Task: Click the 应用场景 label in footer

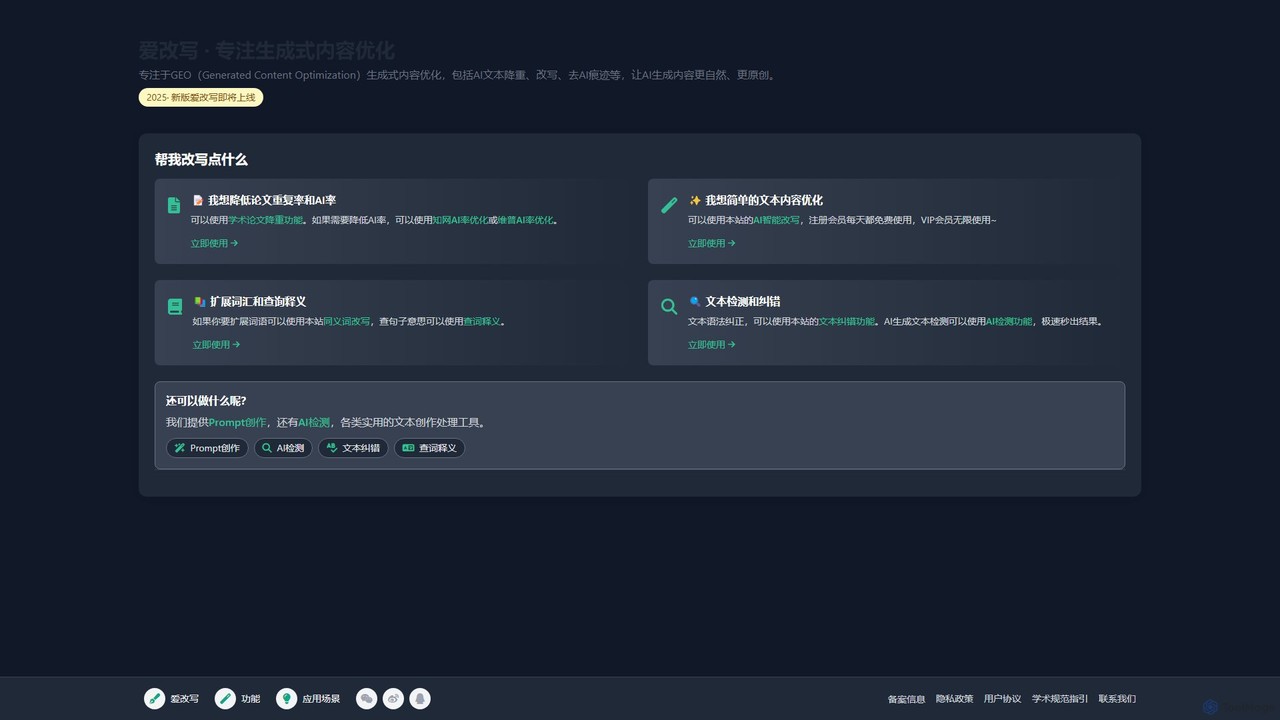Action: [321, 699]
